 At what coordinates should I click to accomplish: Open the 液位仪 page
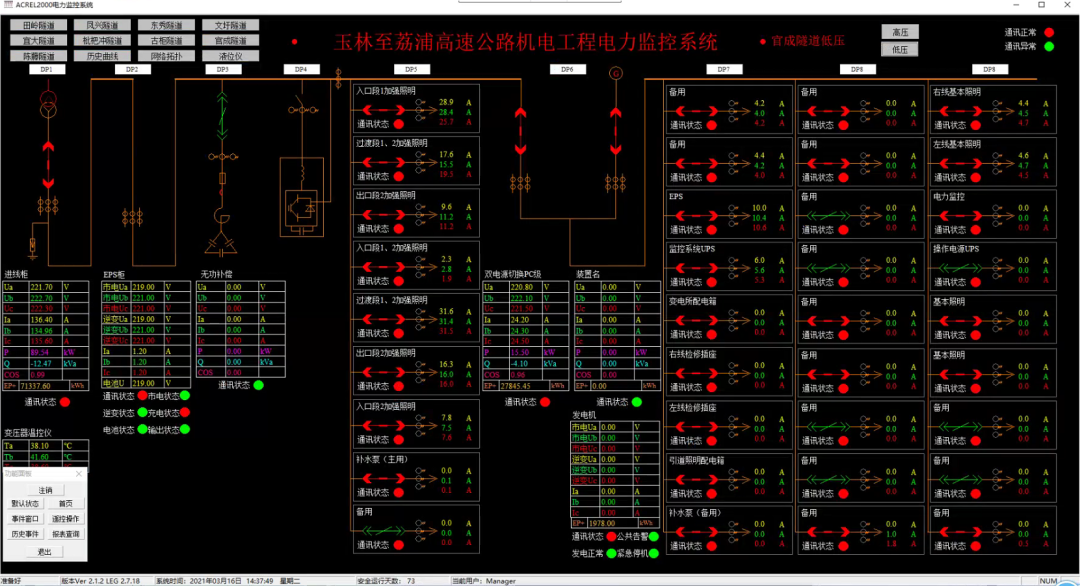pyautogui.click(x=231, y=56)
